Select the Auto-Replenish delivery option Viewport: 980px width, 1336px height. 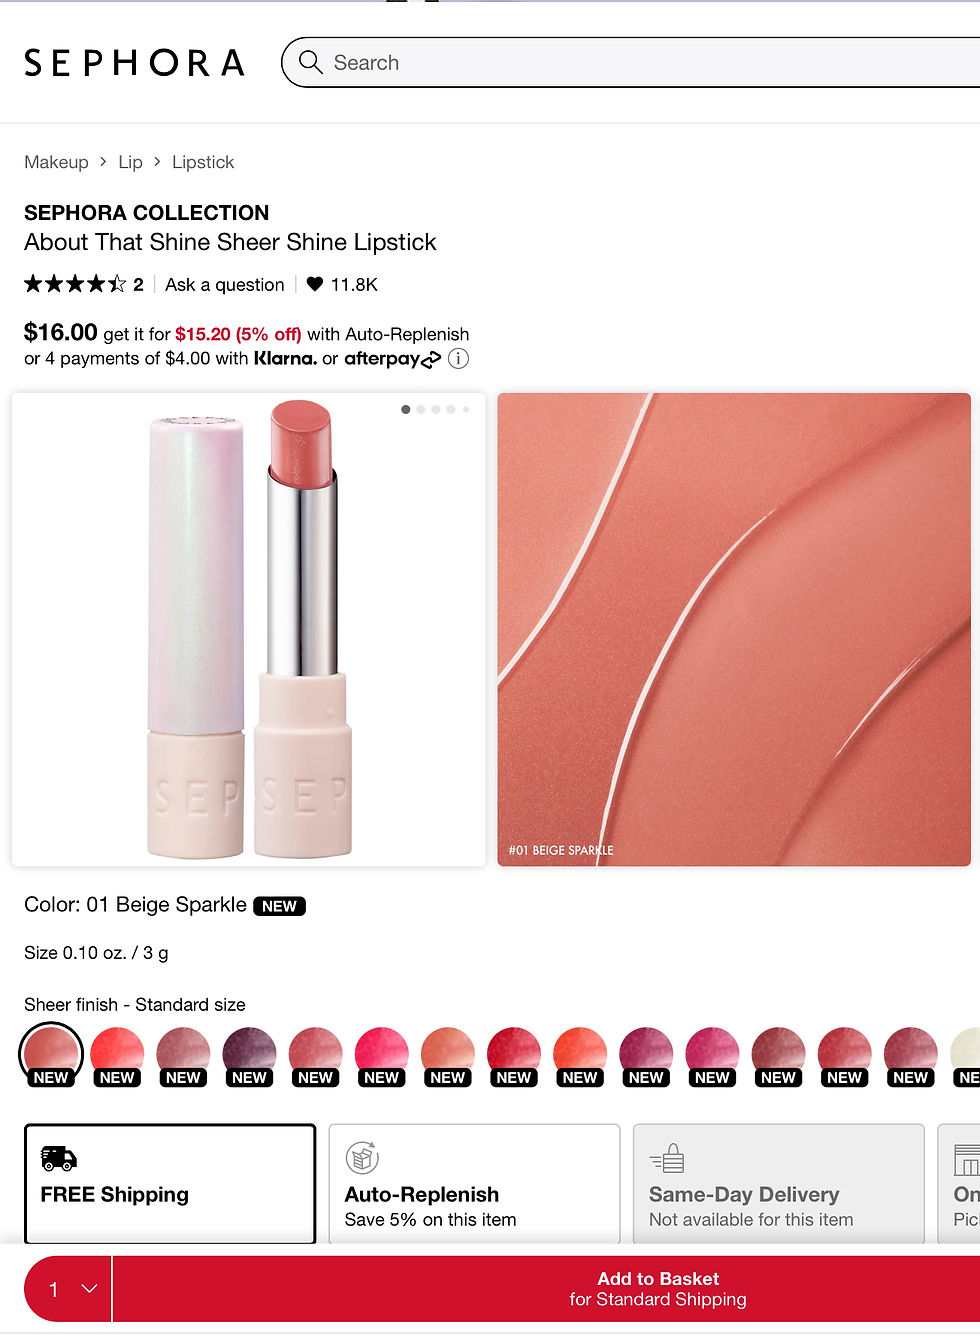474,1184
